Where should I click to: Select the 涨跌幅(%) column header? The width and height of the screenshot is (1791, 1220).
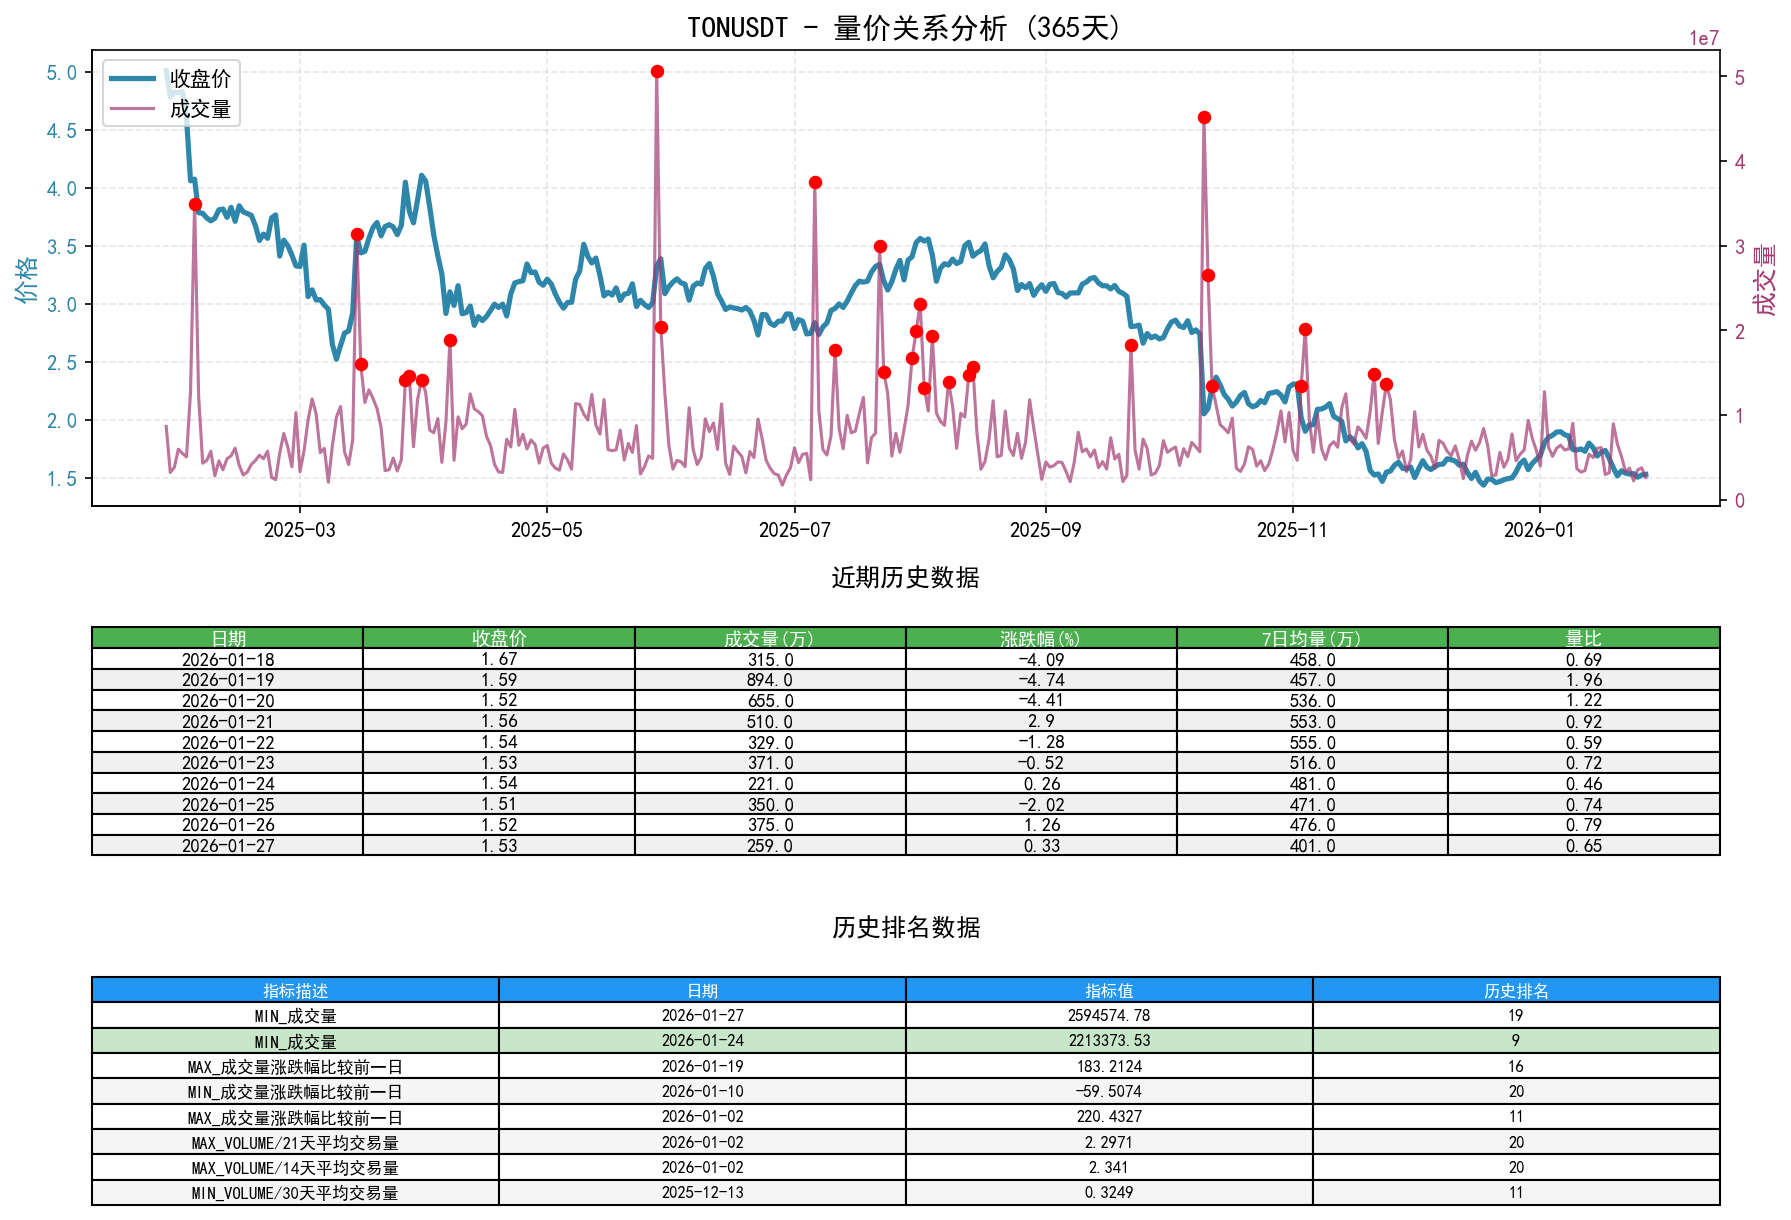pos(1040,634)
